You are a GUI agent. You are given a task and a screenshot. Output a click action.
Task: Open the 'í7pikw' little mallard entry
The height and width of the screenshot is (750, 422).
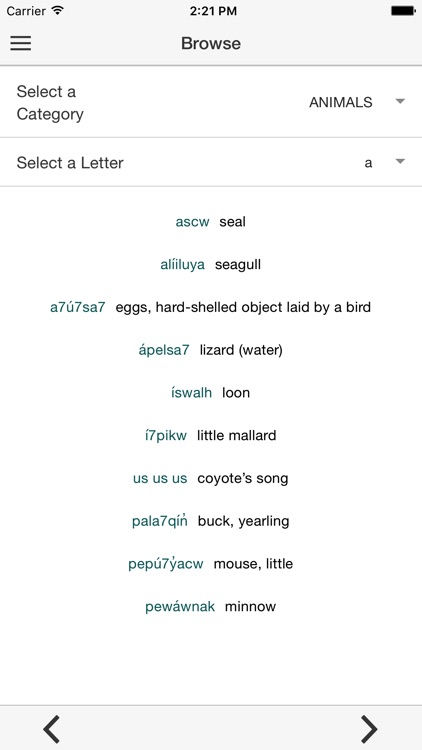(211, 435)
